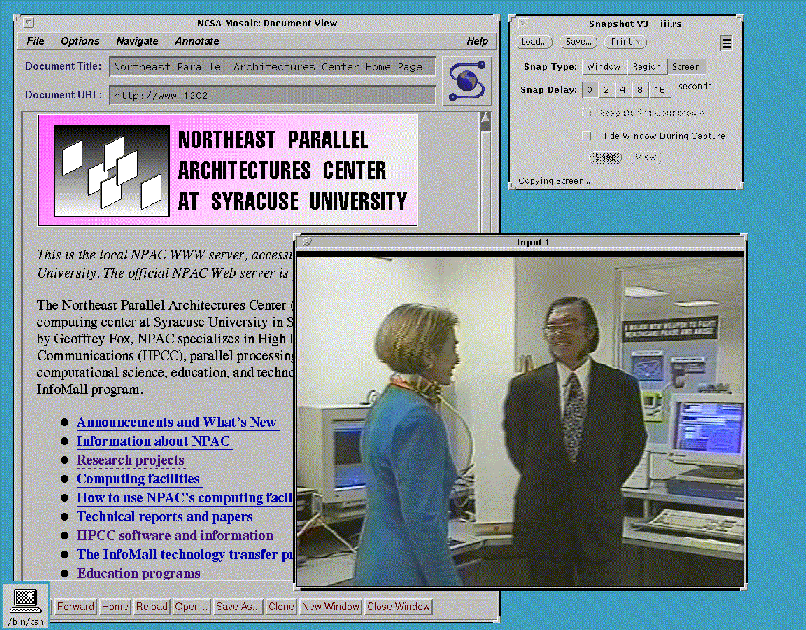Follow the Announcements and What's New link
Viewport: 806px width, 630px height.
pyautogui.click(x=177, y=422)
